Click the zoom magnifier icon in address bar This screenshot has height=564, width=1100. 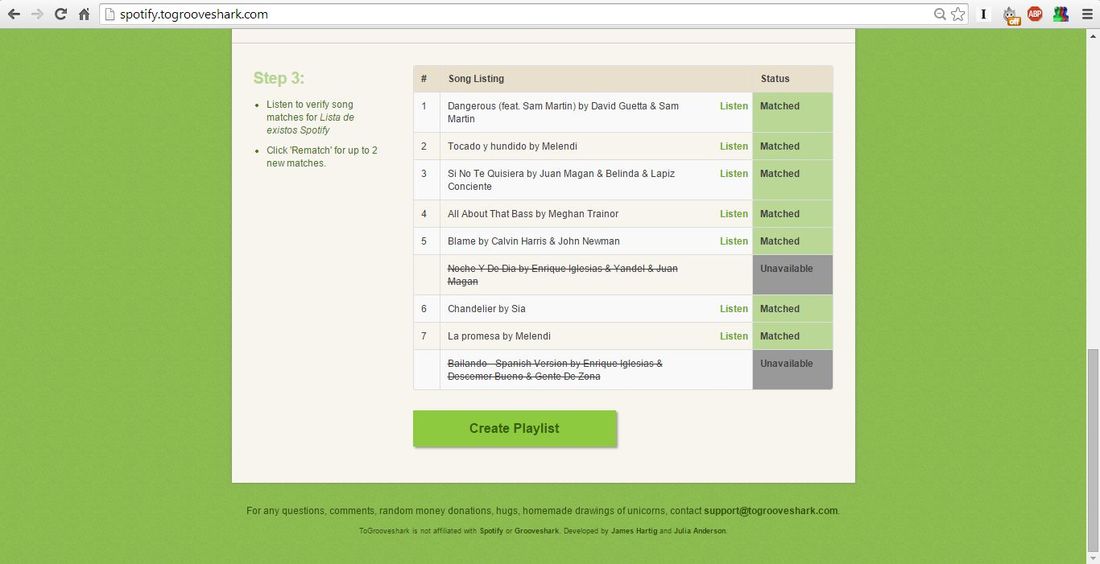939,14
